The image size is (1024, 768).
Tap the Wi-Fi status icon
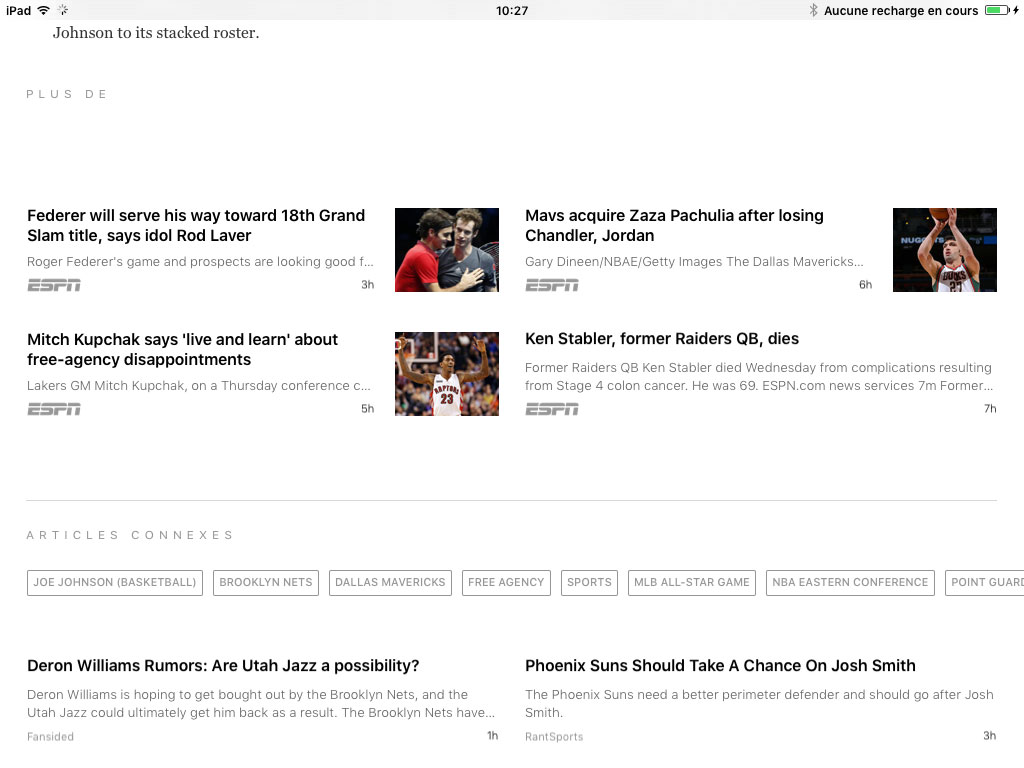[x=44, y=10]
